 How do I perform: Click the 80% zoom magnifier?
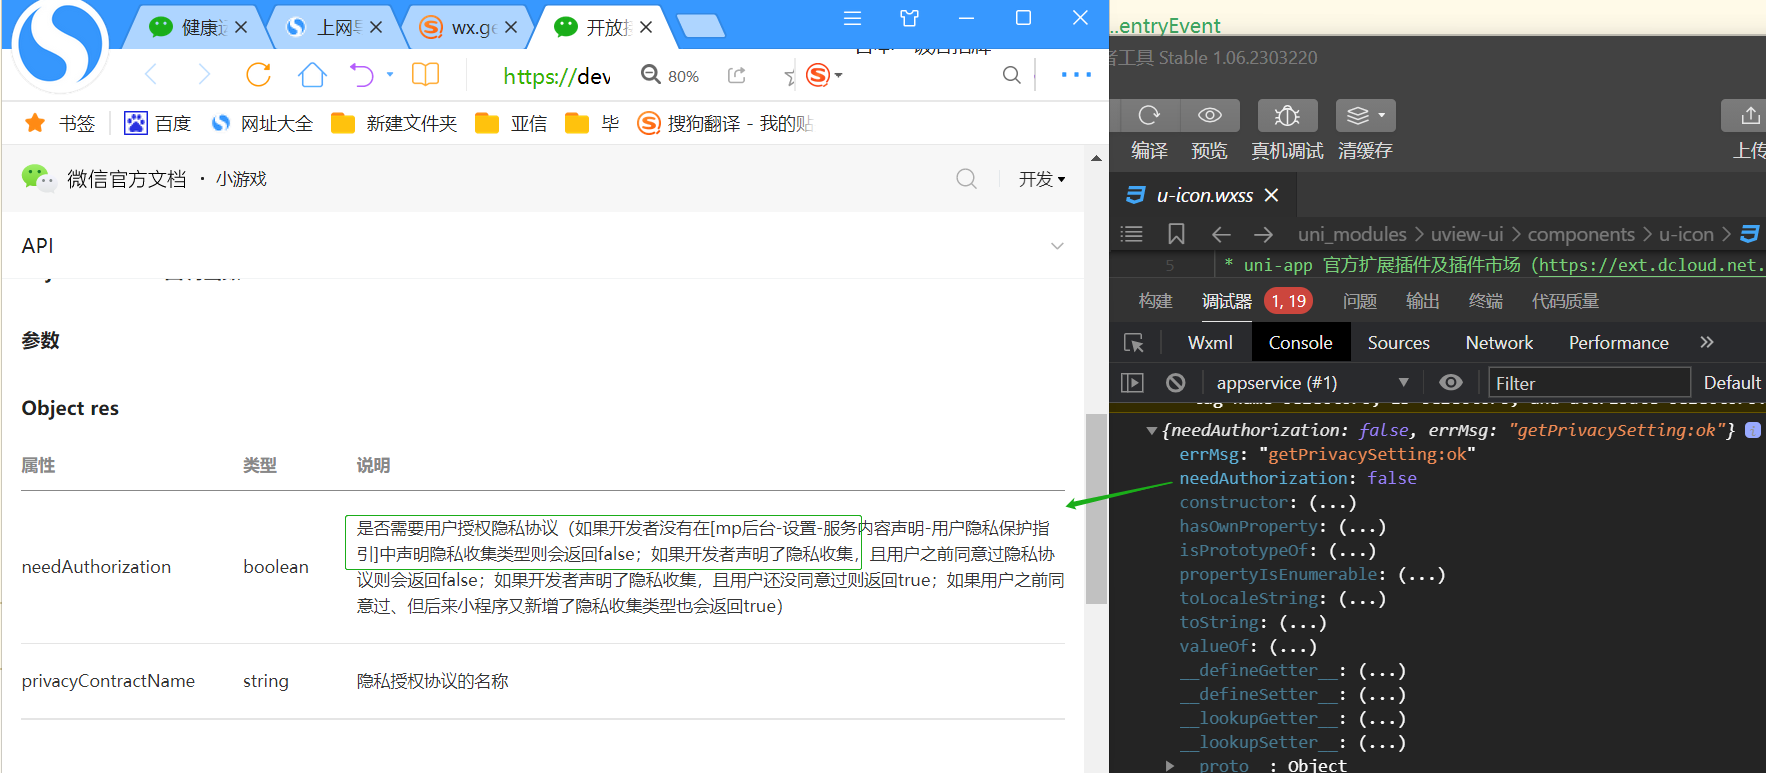click(651, 75)
